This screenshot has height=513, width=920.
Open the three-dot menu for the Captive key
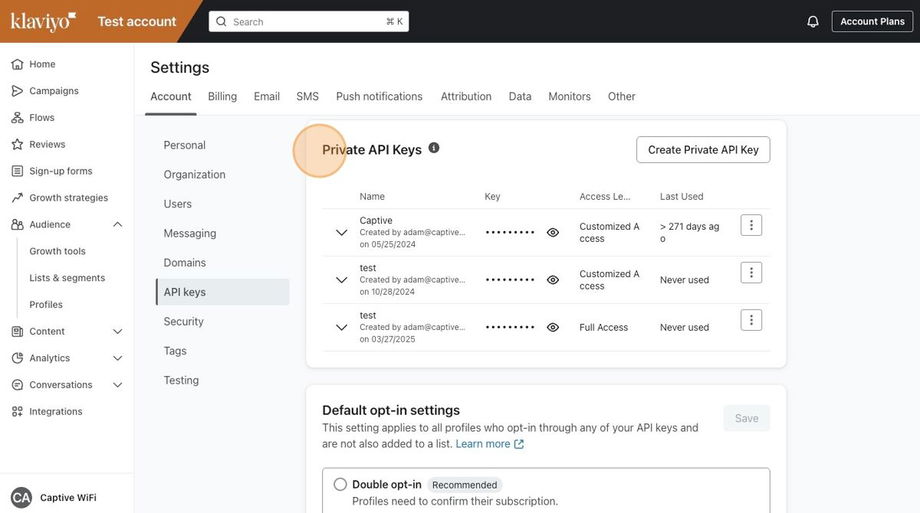click(x=751, y=225)
